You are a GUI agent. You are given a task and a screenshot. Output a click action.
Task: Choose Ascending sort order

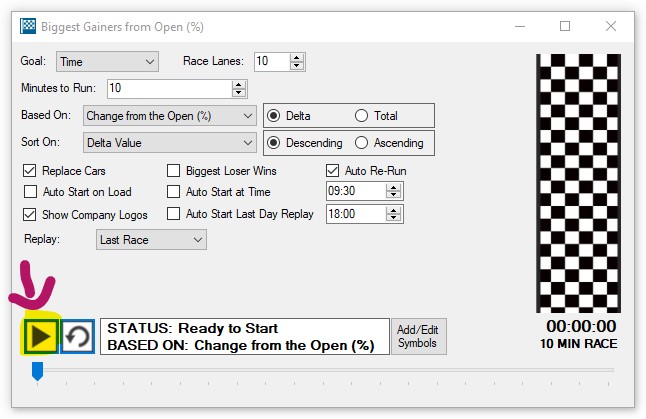click(x=361, y=143)
